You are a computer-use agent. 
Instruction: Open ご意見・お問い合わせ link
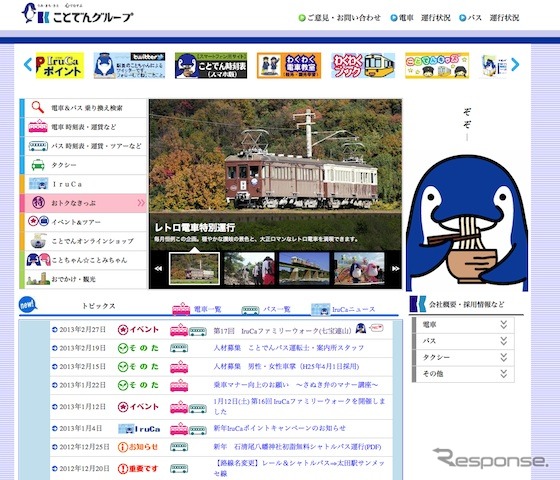point(340,18)
